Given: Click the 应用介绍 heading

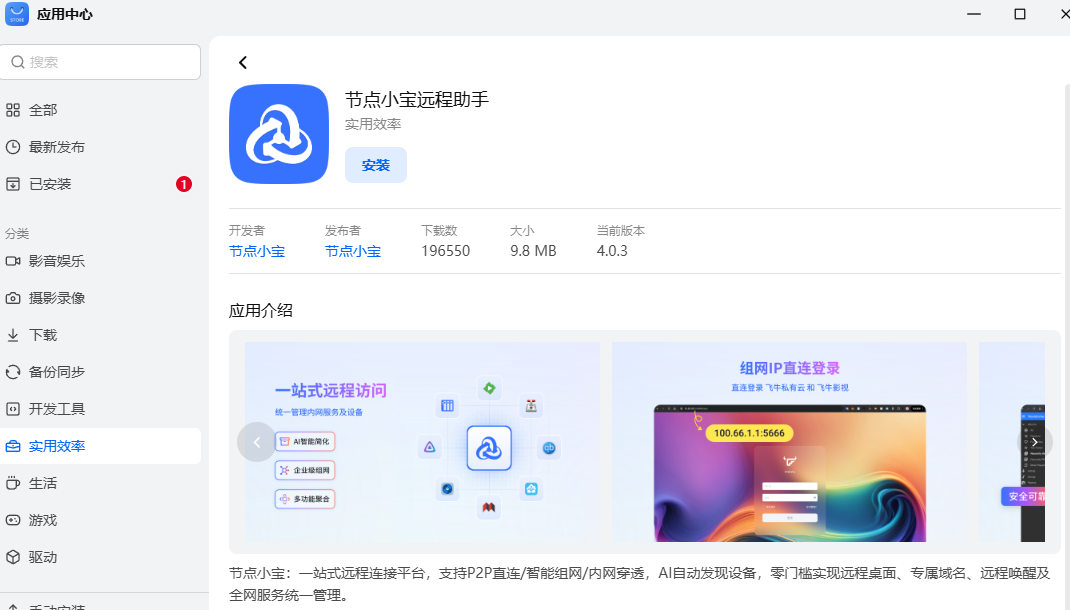Looking at the screenshot, I should [x=261, y=310].
